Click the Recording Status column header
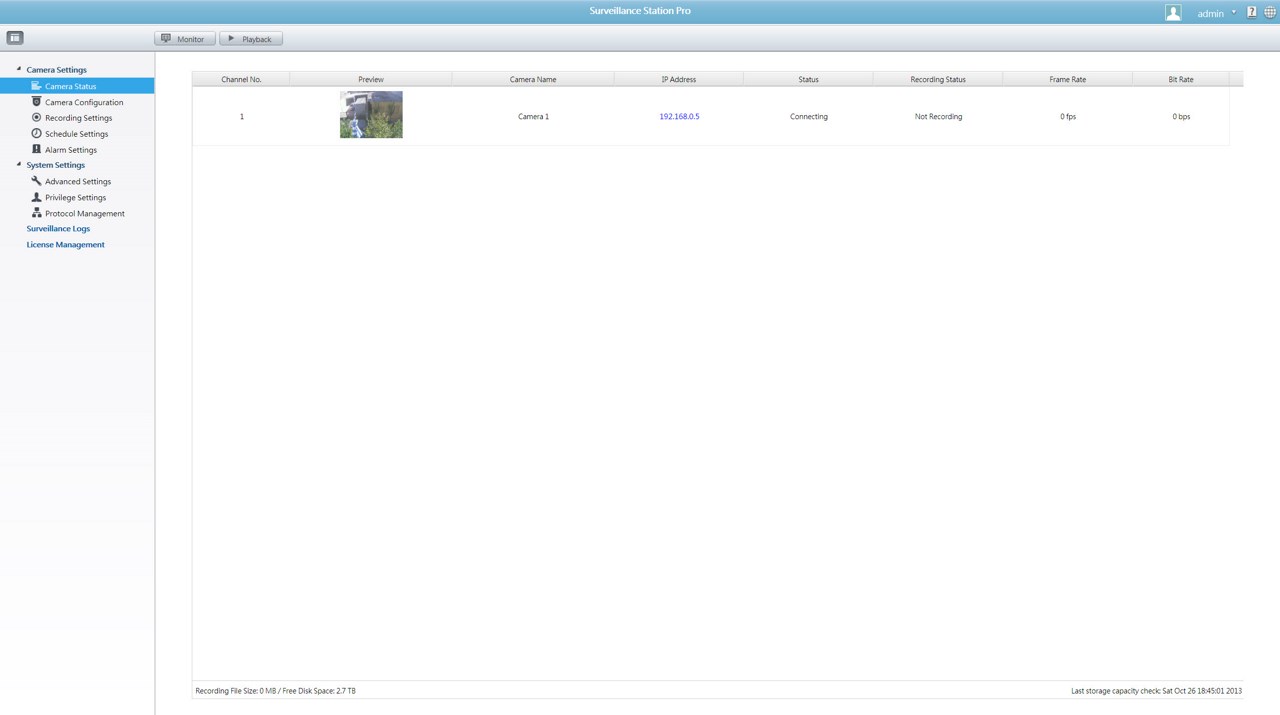The height and width of the screenshot is (715, 1280). (x=938, y=79)
